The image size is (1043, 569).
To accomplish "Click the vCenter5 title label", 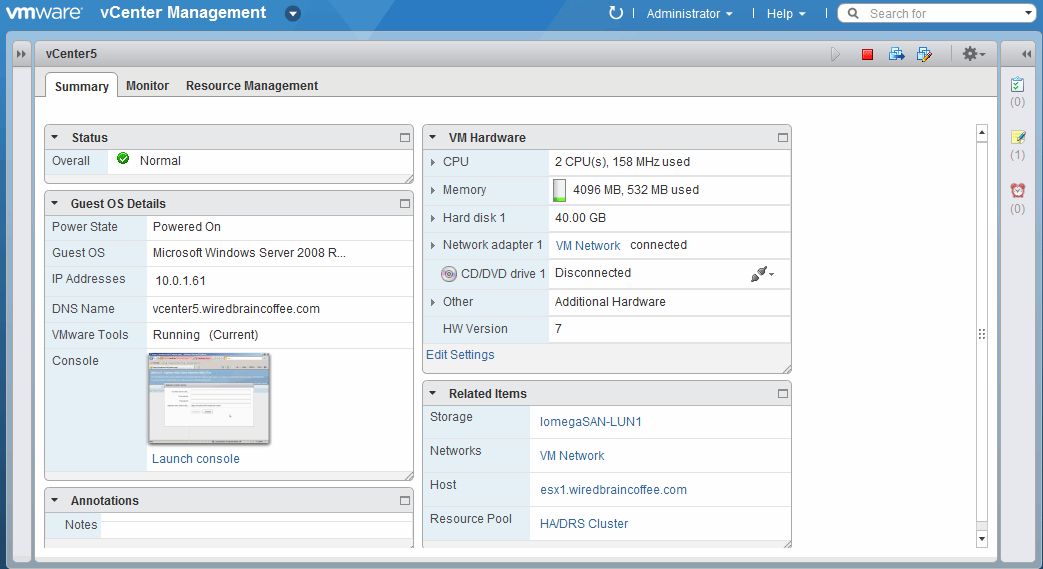I will 71,54.
